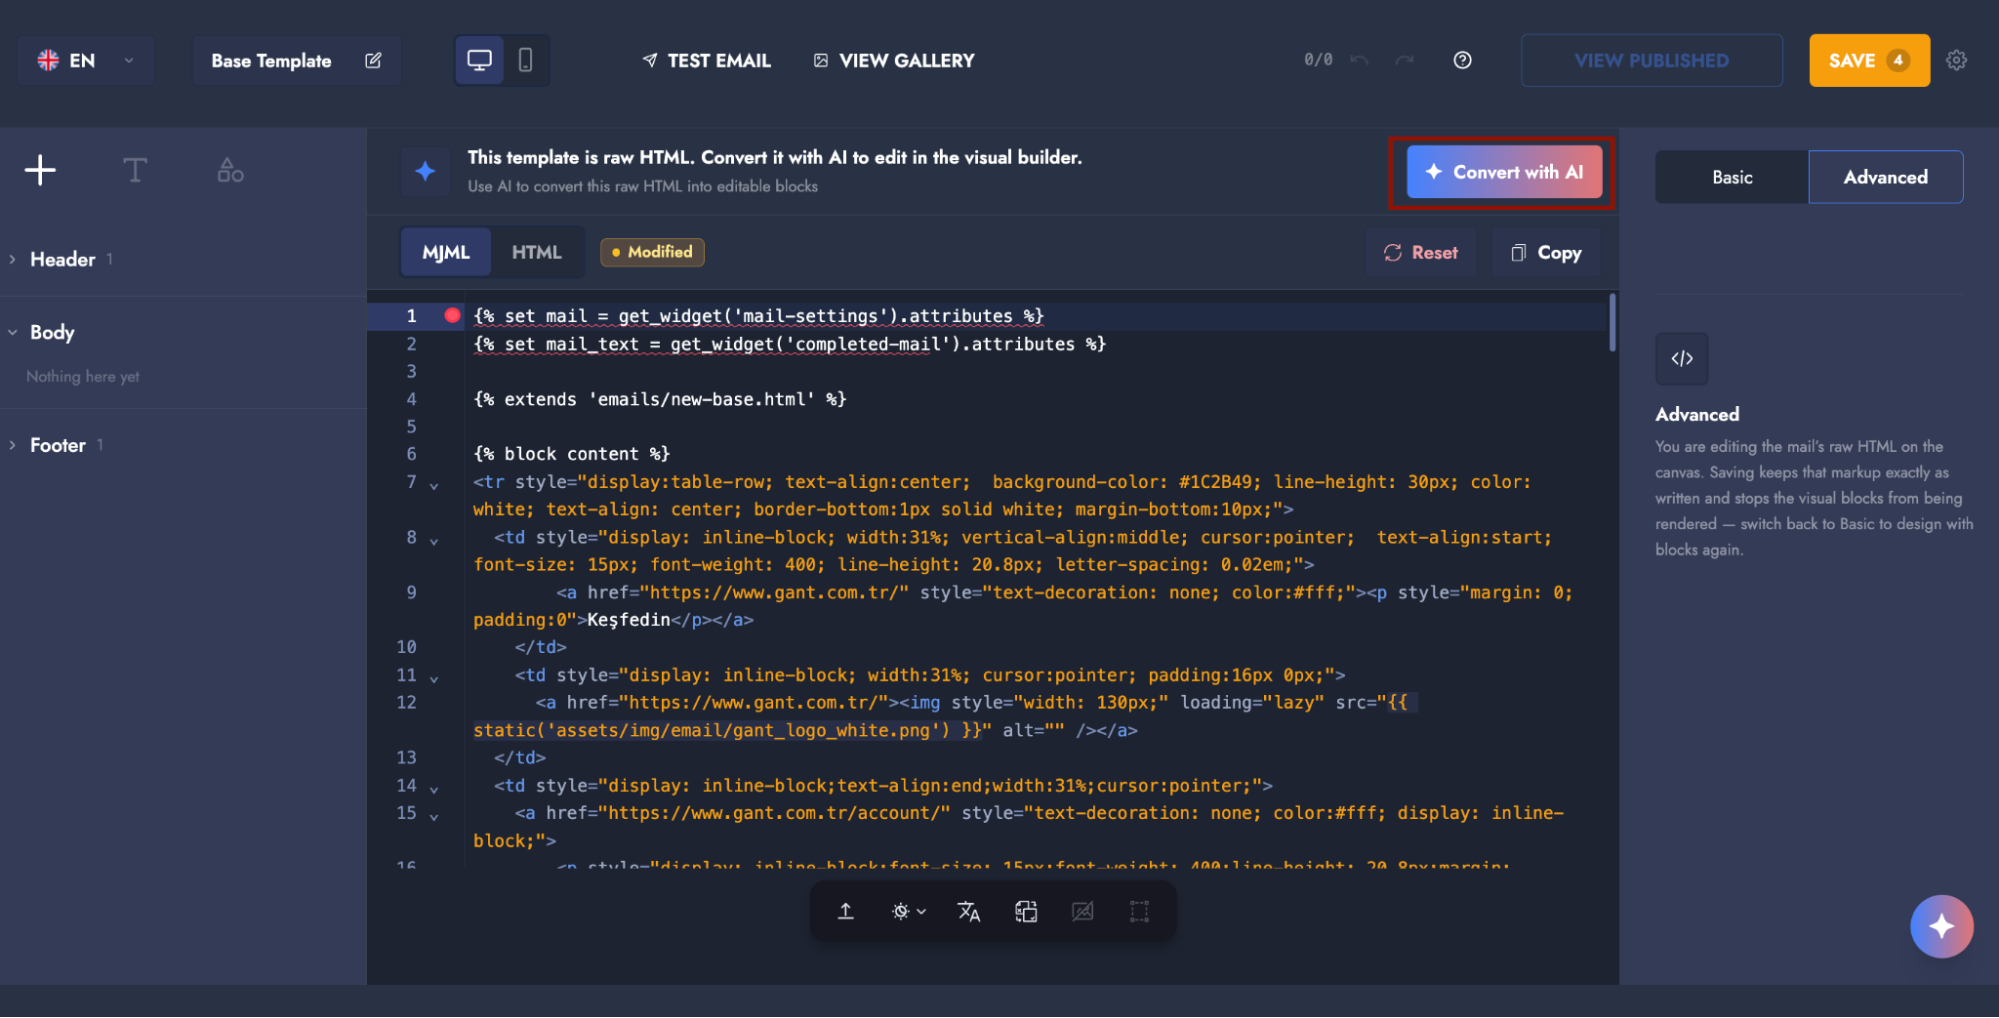Click the code editor vertical scrollbar
This screenshot has height=1018, width=1999.
tap(1612, 322)
